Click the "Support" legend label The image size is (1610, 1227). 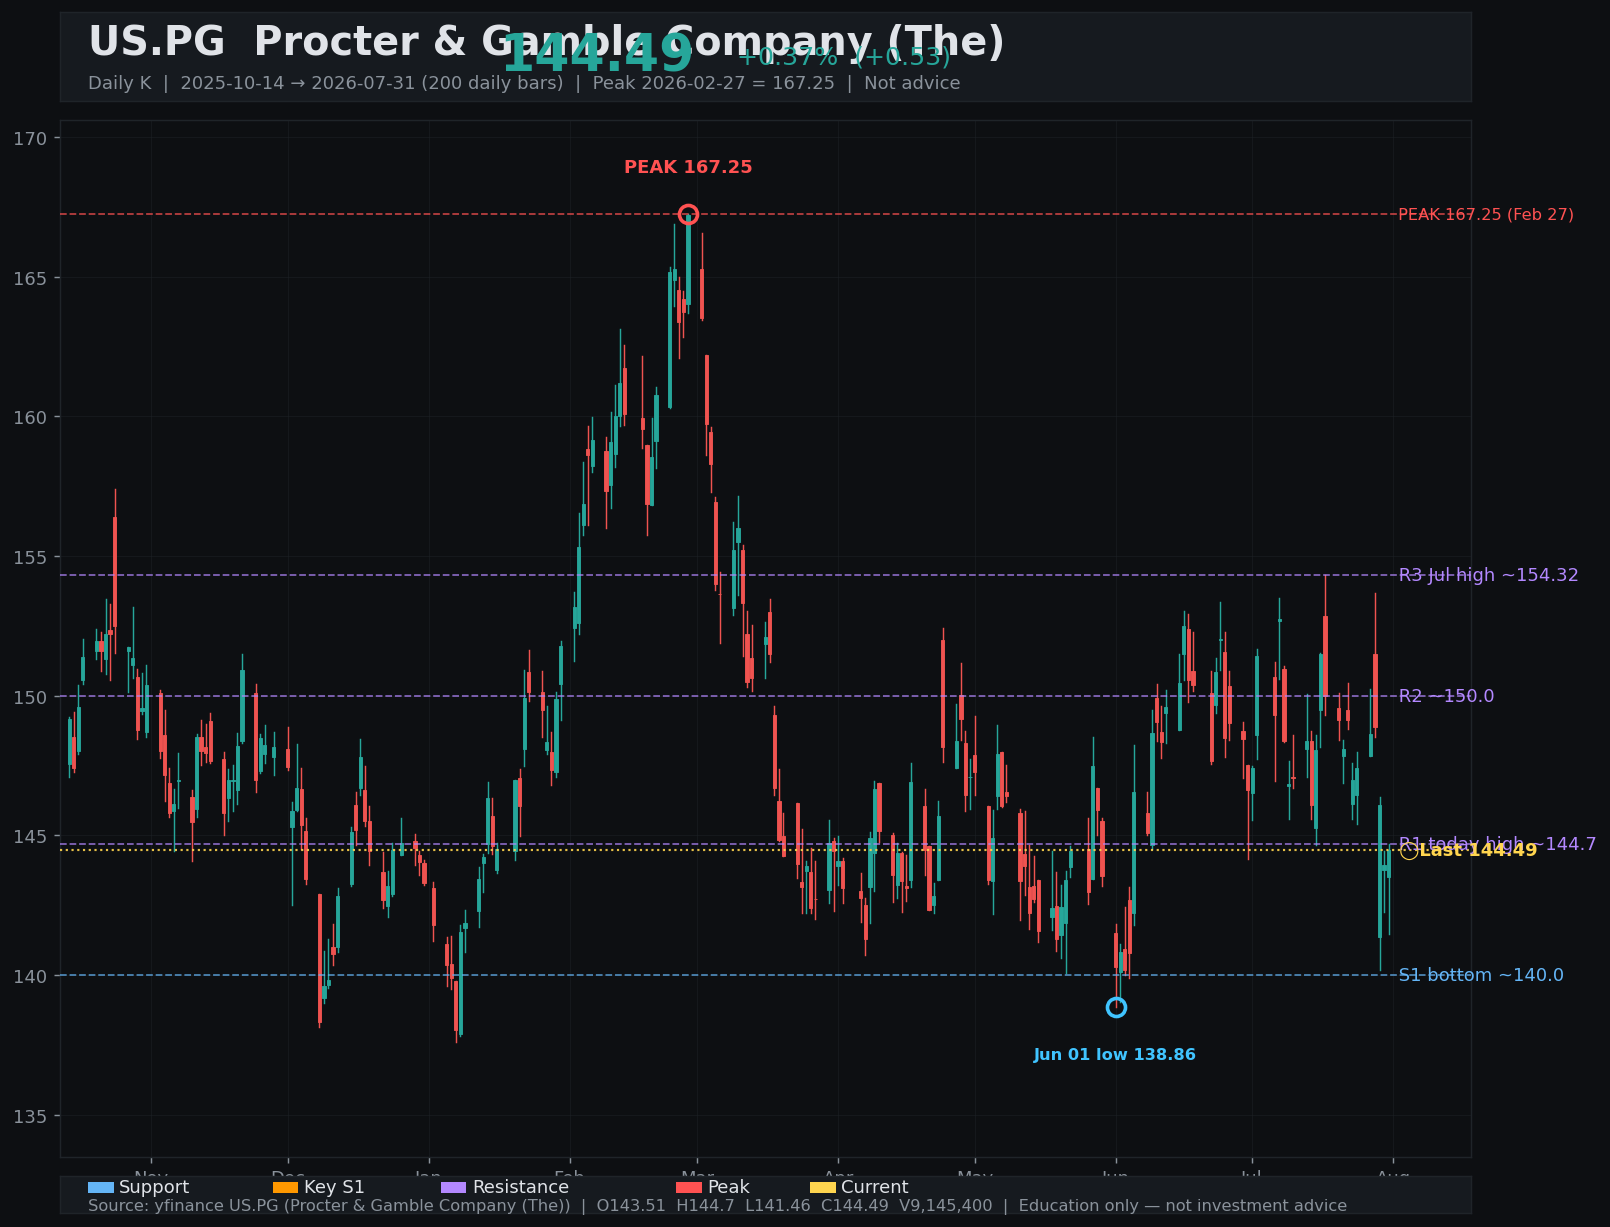154,1187
